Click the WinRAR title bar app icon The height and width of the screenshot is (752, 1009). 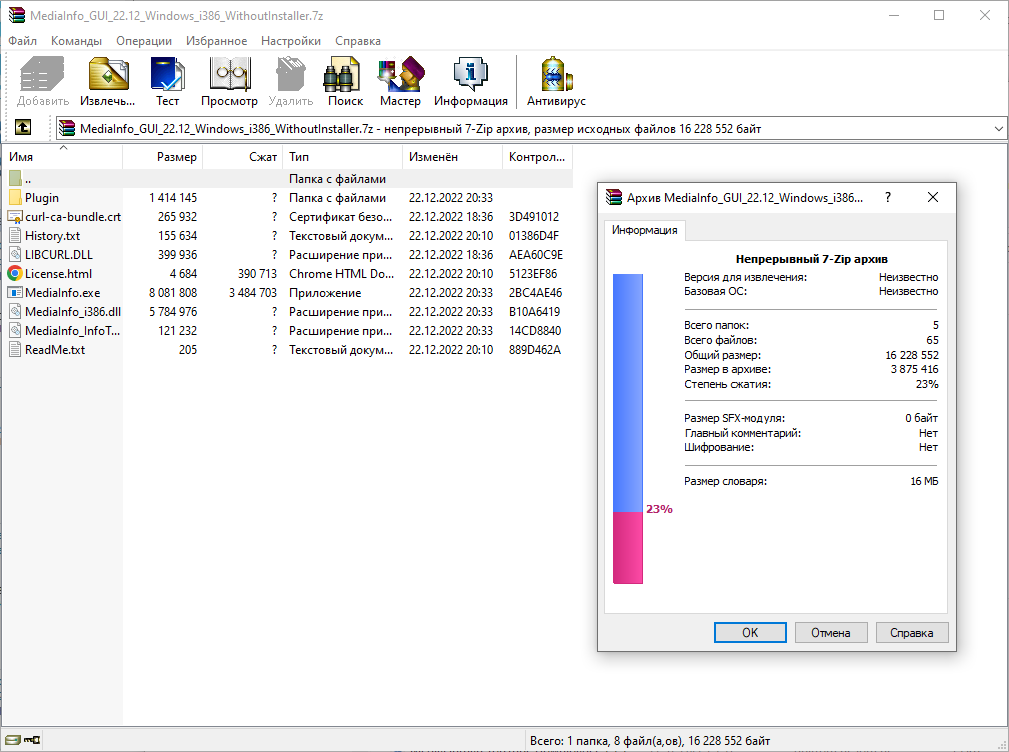click(17, 15)
